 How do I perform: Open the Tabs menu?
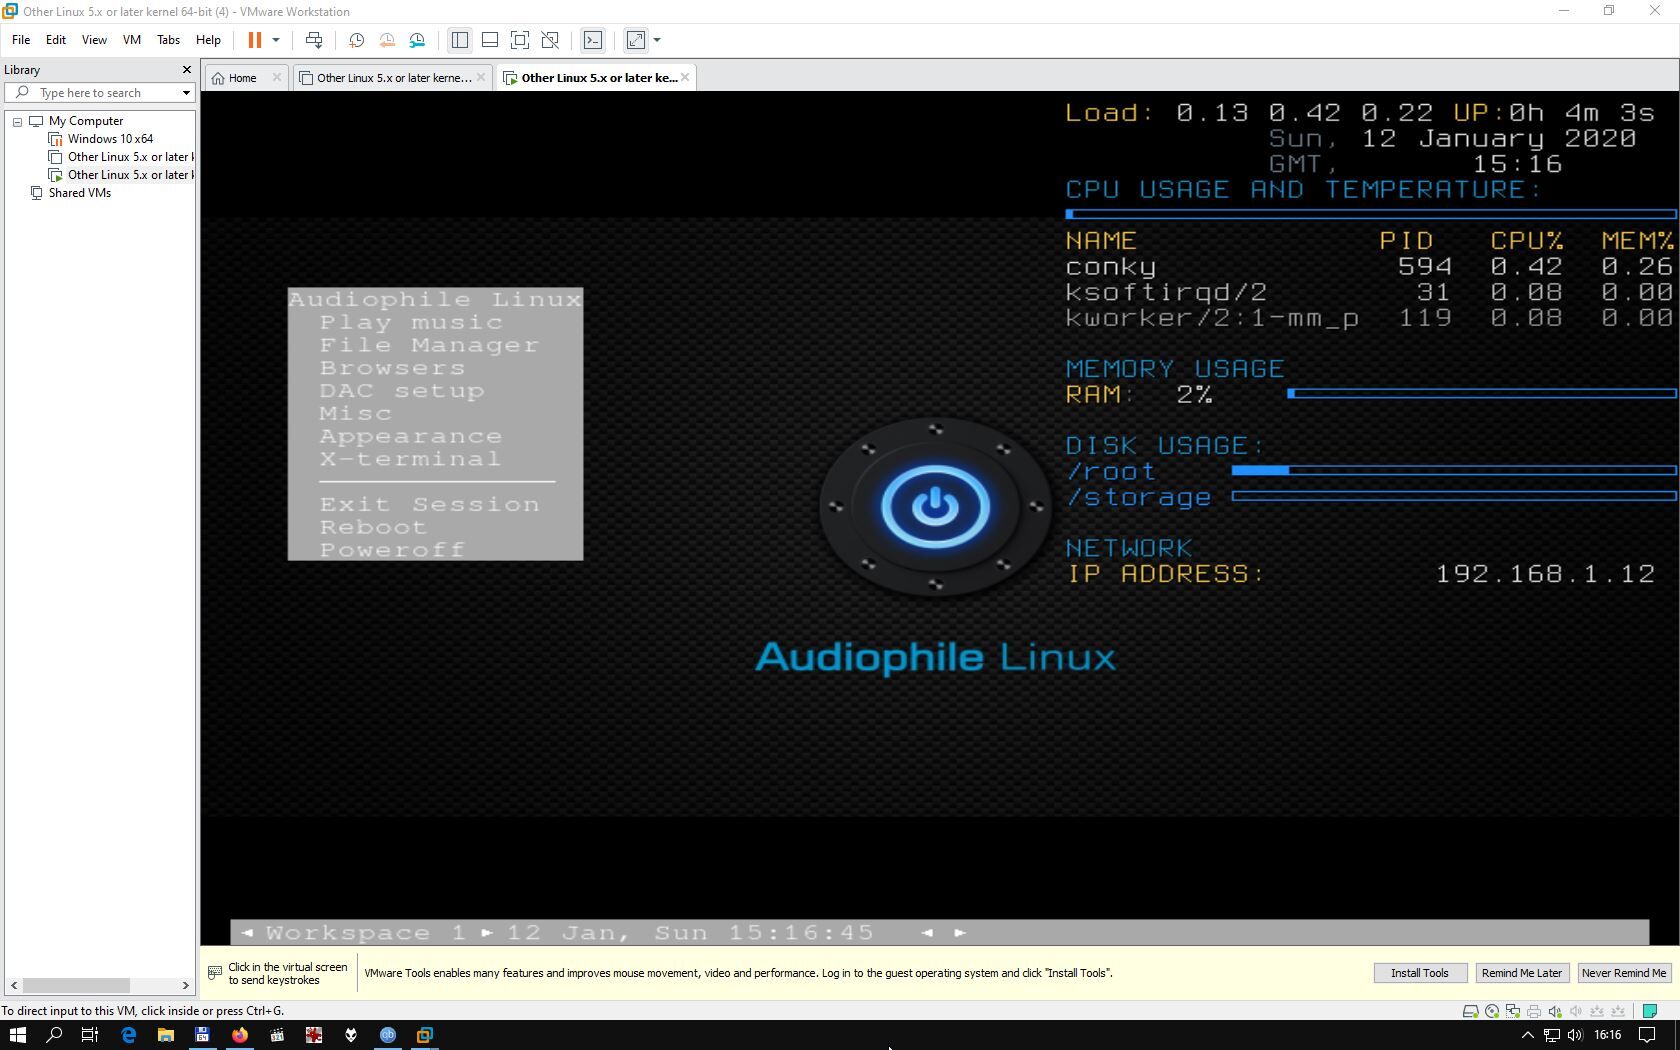click(168, 40)
